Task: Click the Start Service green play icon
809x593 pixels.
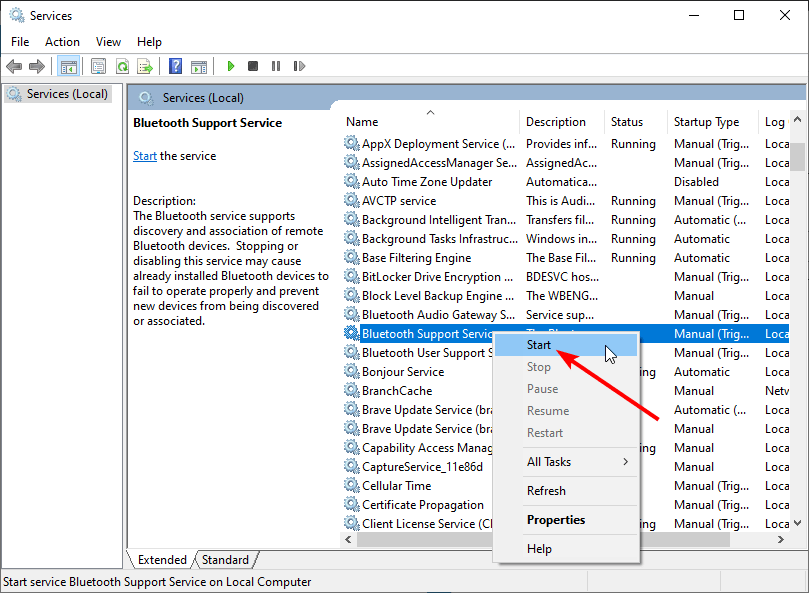Action: click(x=230, y=66)
